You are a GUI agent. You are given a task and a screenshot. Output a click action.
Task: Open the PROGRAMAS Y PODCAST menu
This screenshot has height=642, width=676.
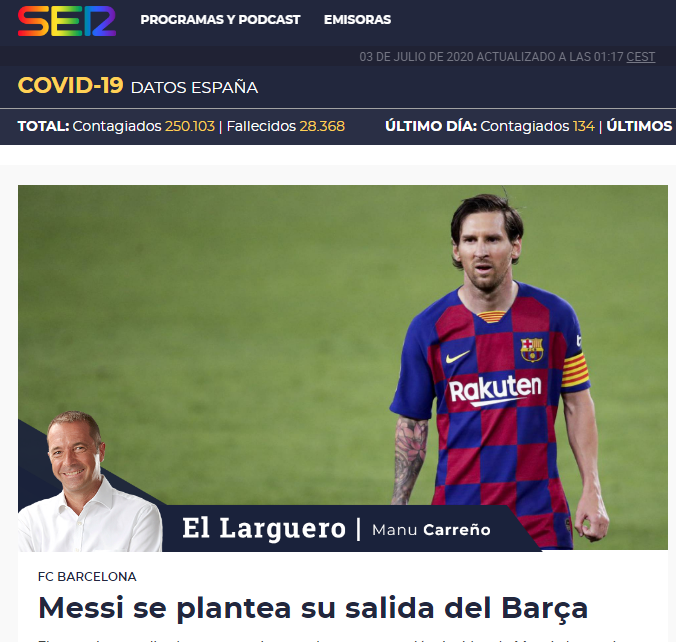(220, 20)
